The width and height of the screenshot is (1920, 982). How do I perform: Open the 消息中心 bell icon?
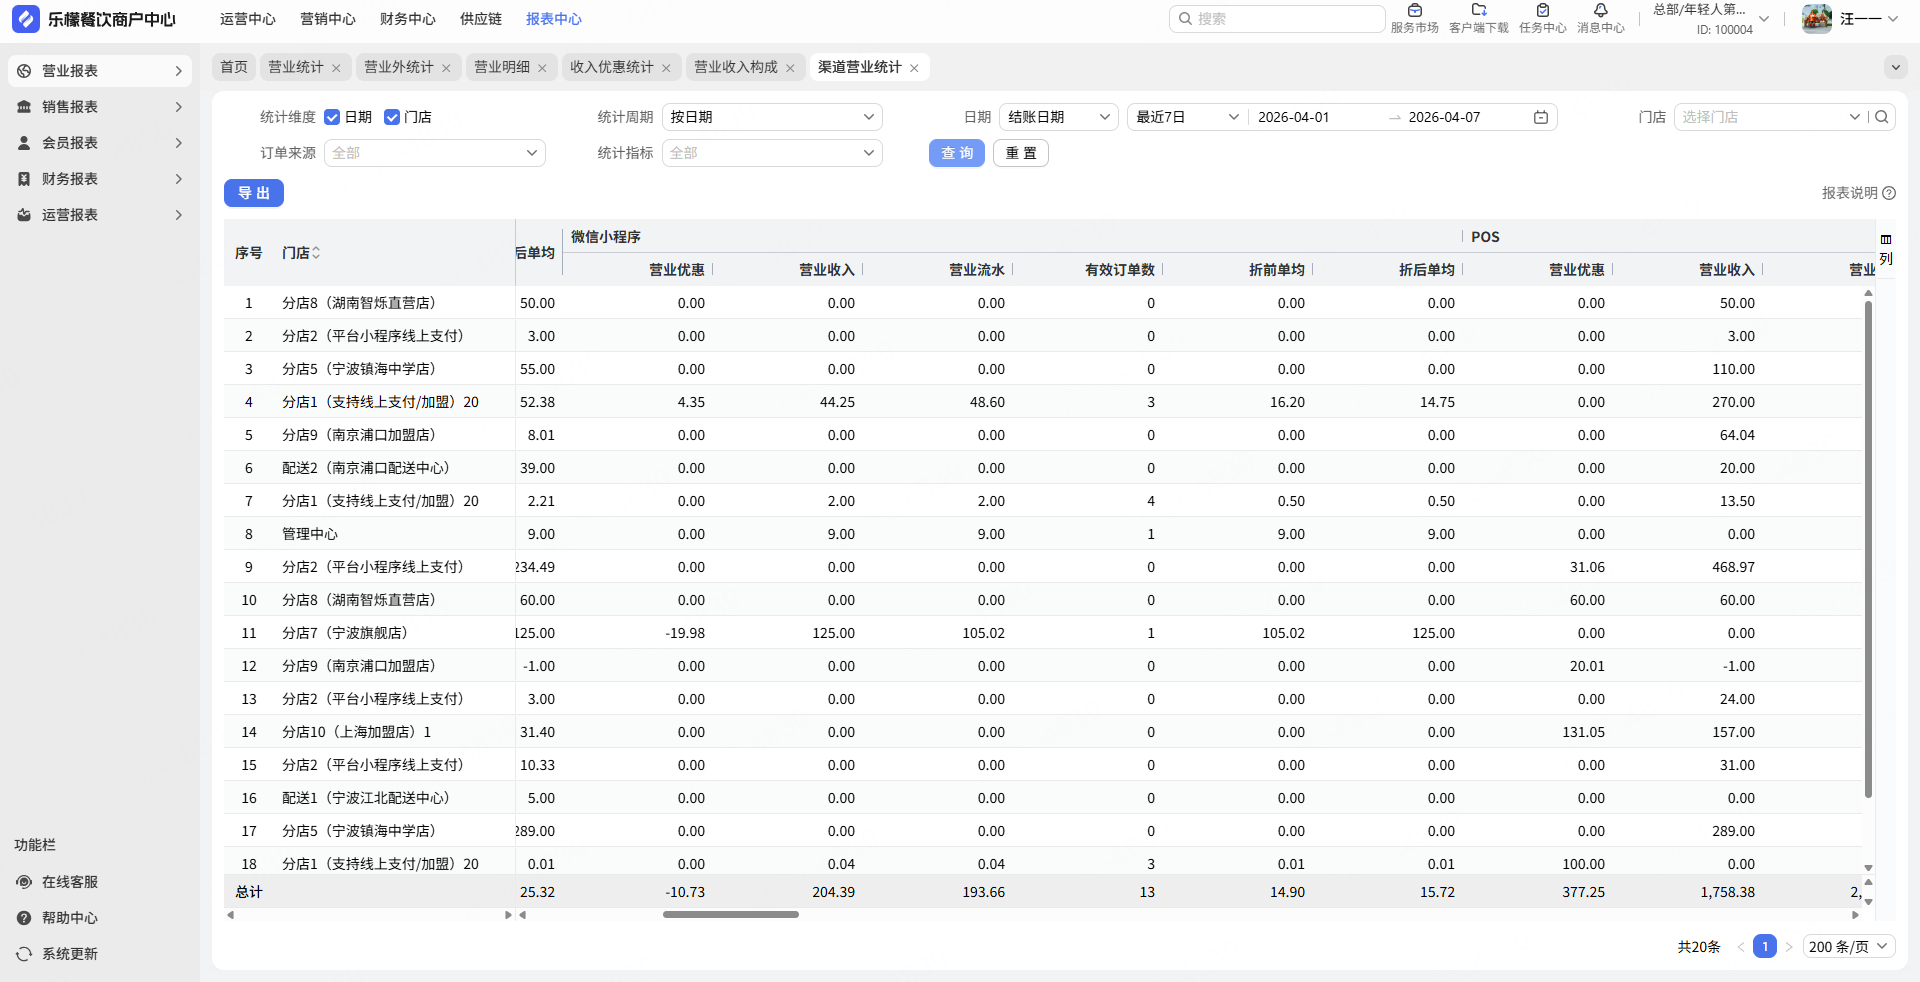[x=1600, y=11]
